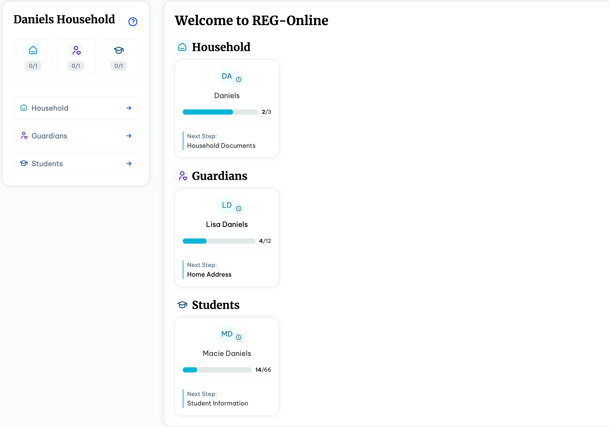This screenshot has width=609, height=427.
Task: Click the students graduation cap counter
Action: click(x=118, y=57)
